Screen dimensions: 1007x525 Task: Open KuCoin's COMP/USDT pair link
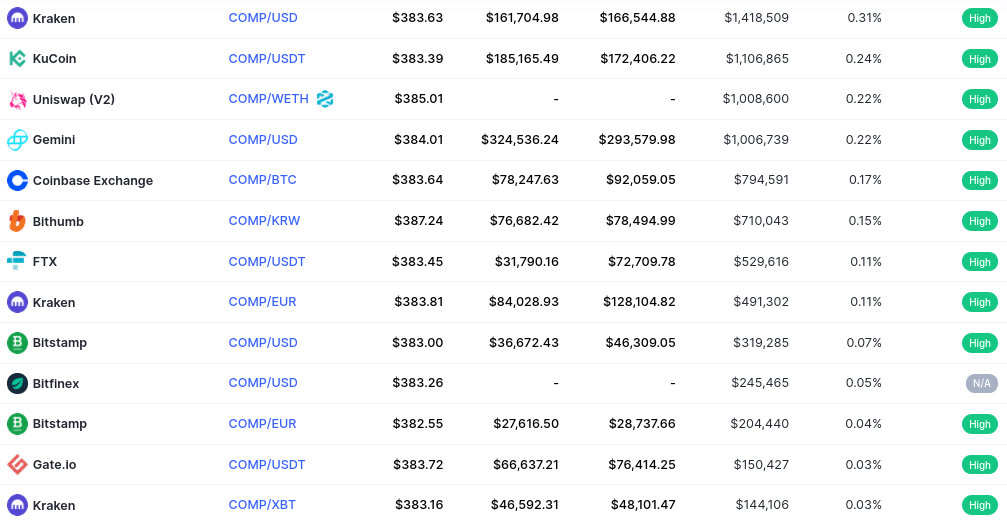point(267,58)
